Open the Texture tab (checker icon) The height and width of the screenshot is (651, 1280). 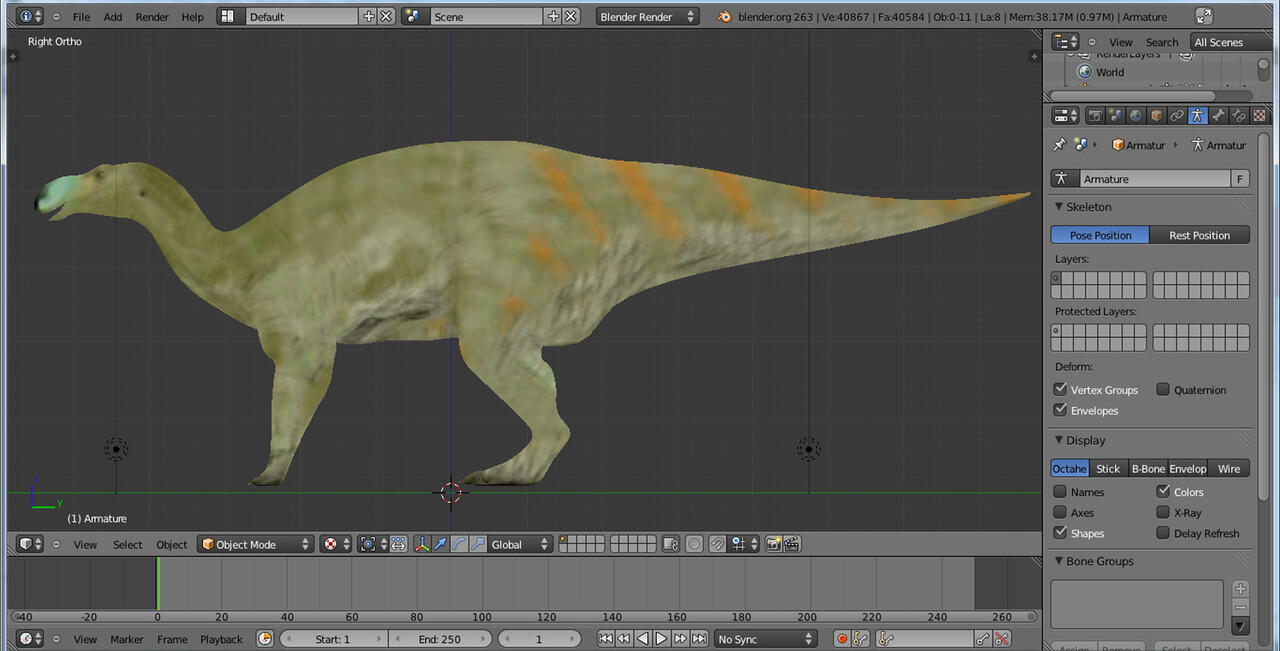[x=1259, y=116]
